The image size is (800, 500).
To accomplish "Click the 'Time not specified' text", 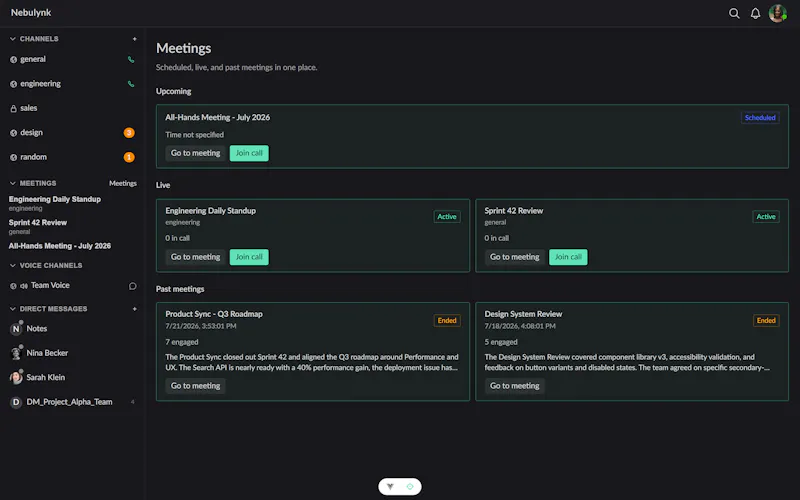I will click(x=194, y=135).
